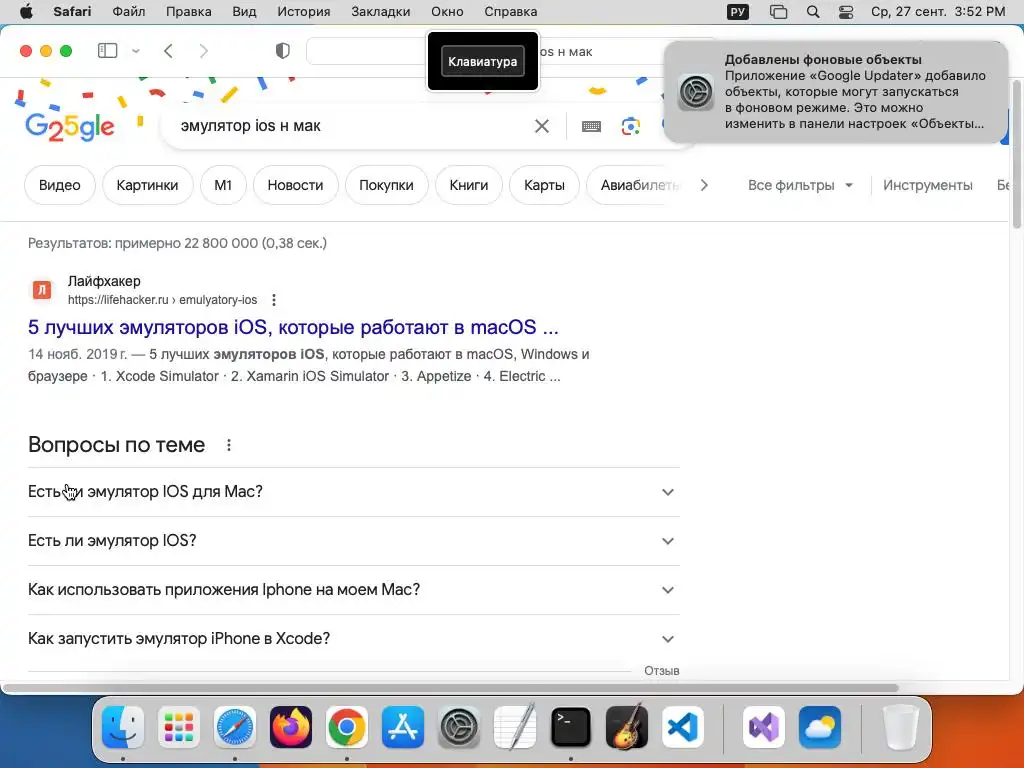Screen dimensions: 1024x768
Task: Launch Visual Studio Code from the Dock
Action: coord(682,727)
